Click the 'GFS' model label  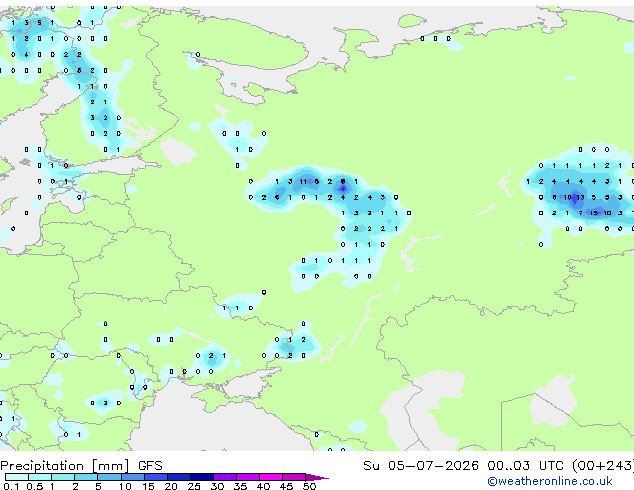[150, 466]
